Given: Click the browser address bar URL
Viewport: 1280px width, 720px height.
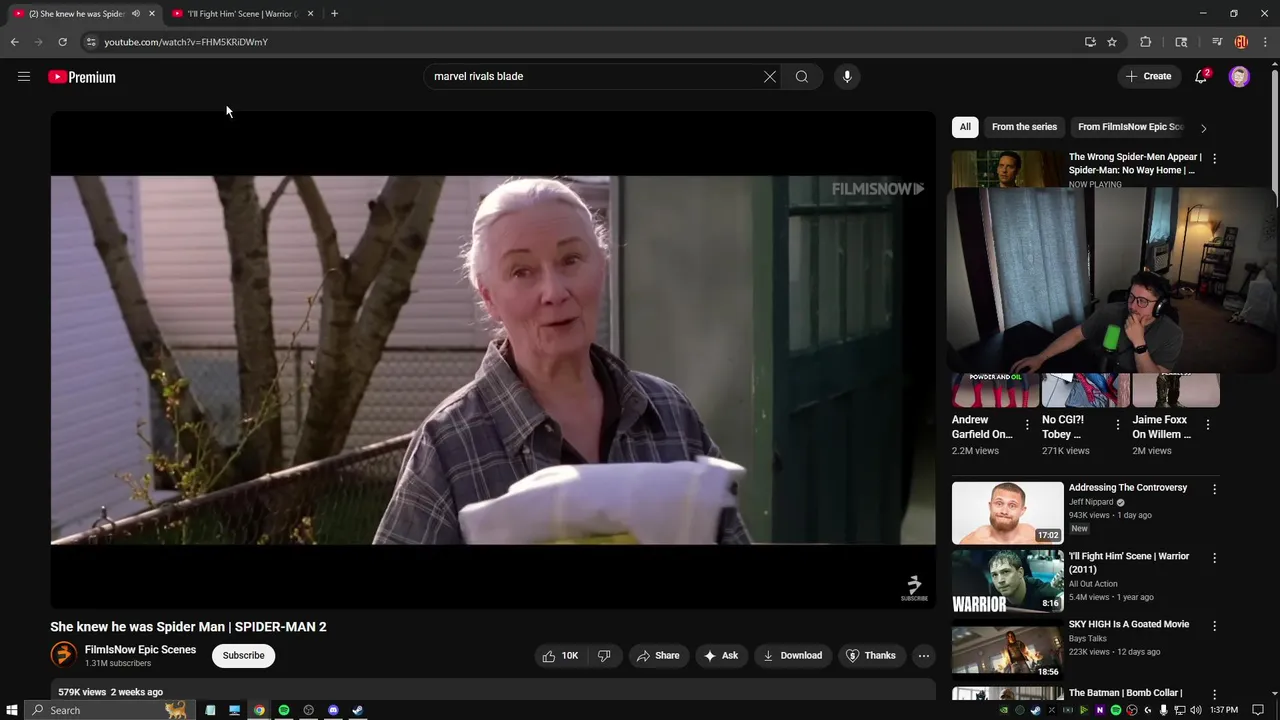Looking at the screenshot, I should [186, 42].
